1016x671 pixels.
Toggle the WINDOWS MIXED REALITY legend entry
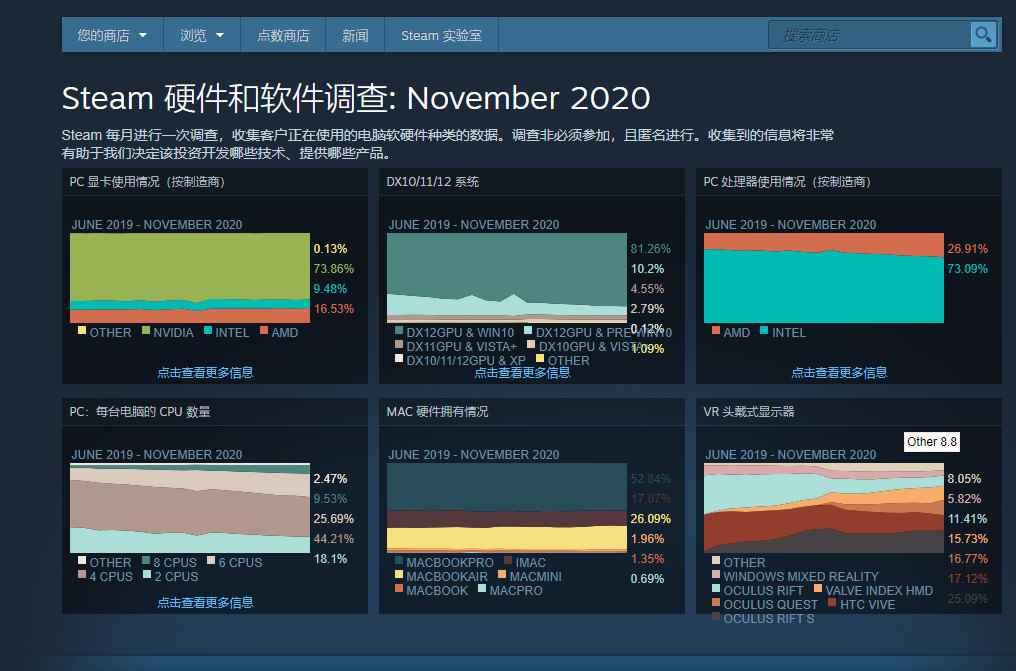tap(714, 575)
